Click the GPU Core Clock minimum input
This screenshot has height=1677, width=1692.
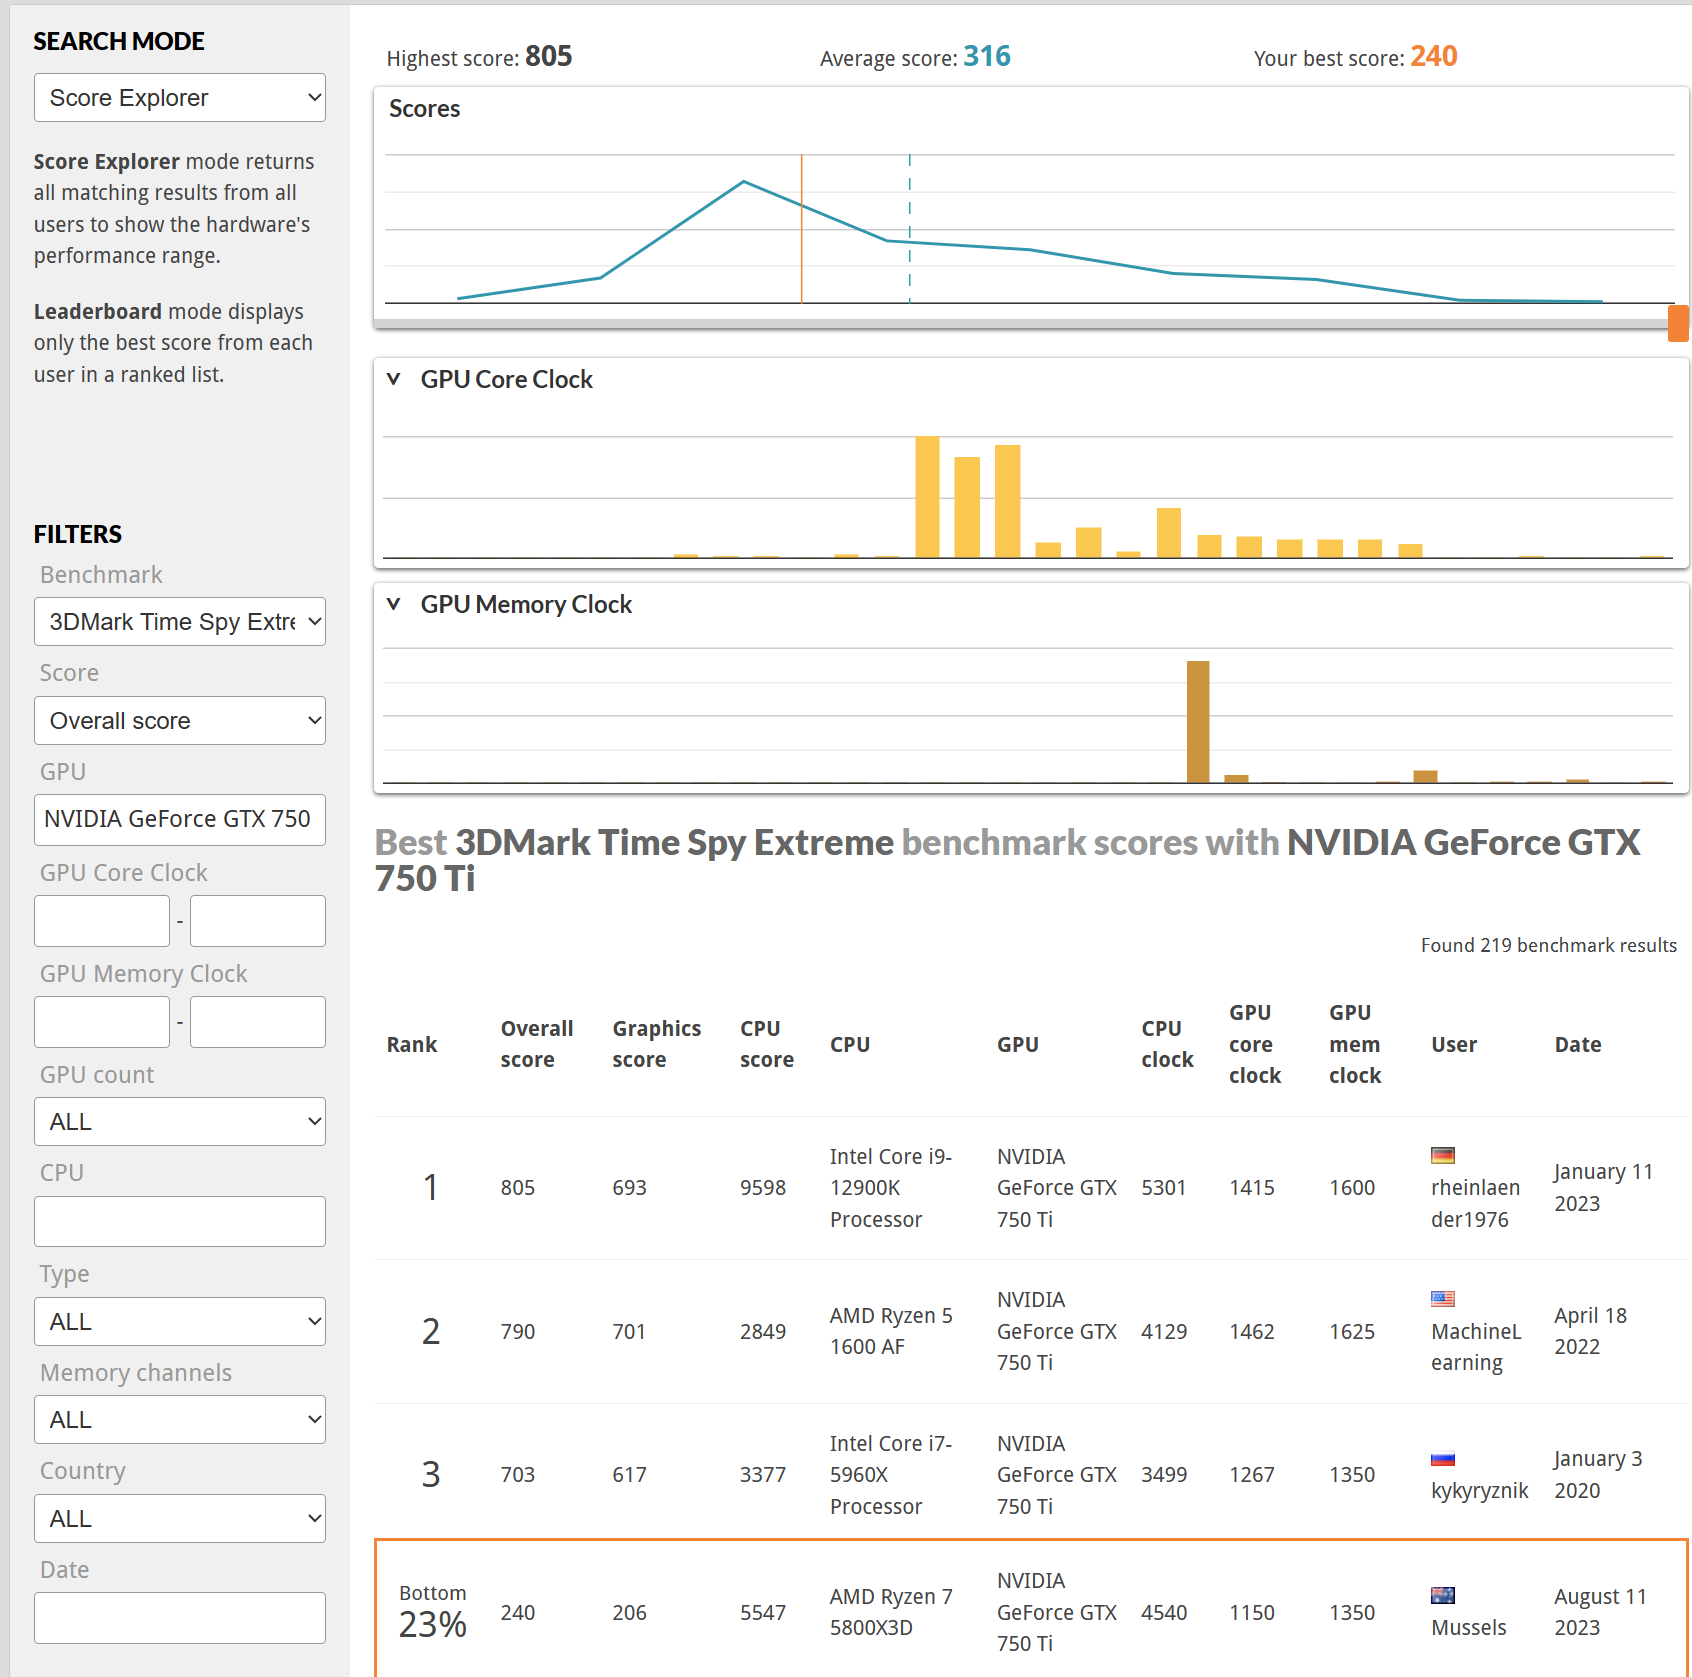point(102,921)
